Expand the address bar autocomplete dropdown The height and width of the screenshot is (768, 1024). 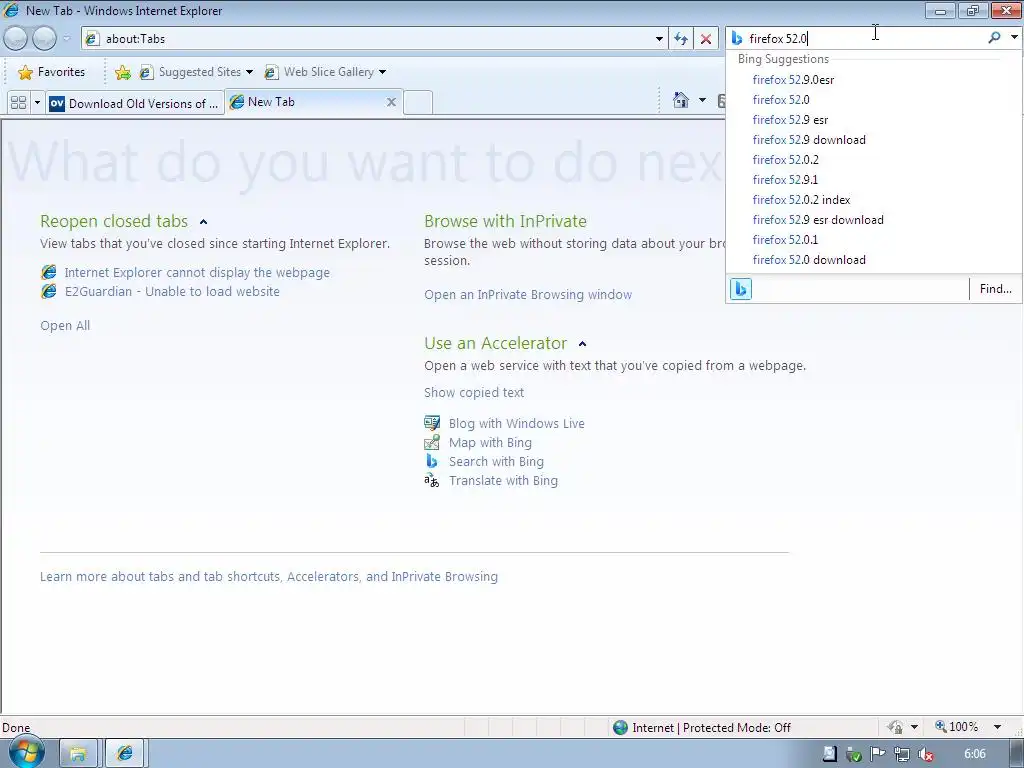[659, 39]
